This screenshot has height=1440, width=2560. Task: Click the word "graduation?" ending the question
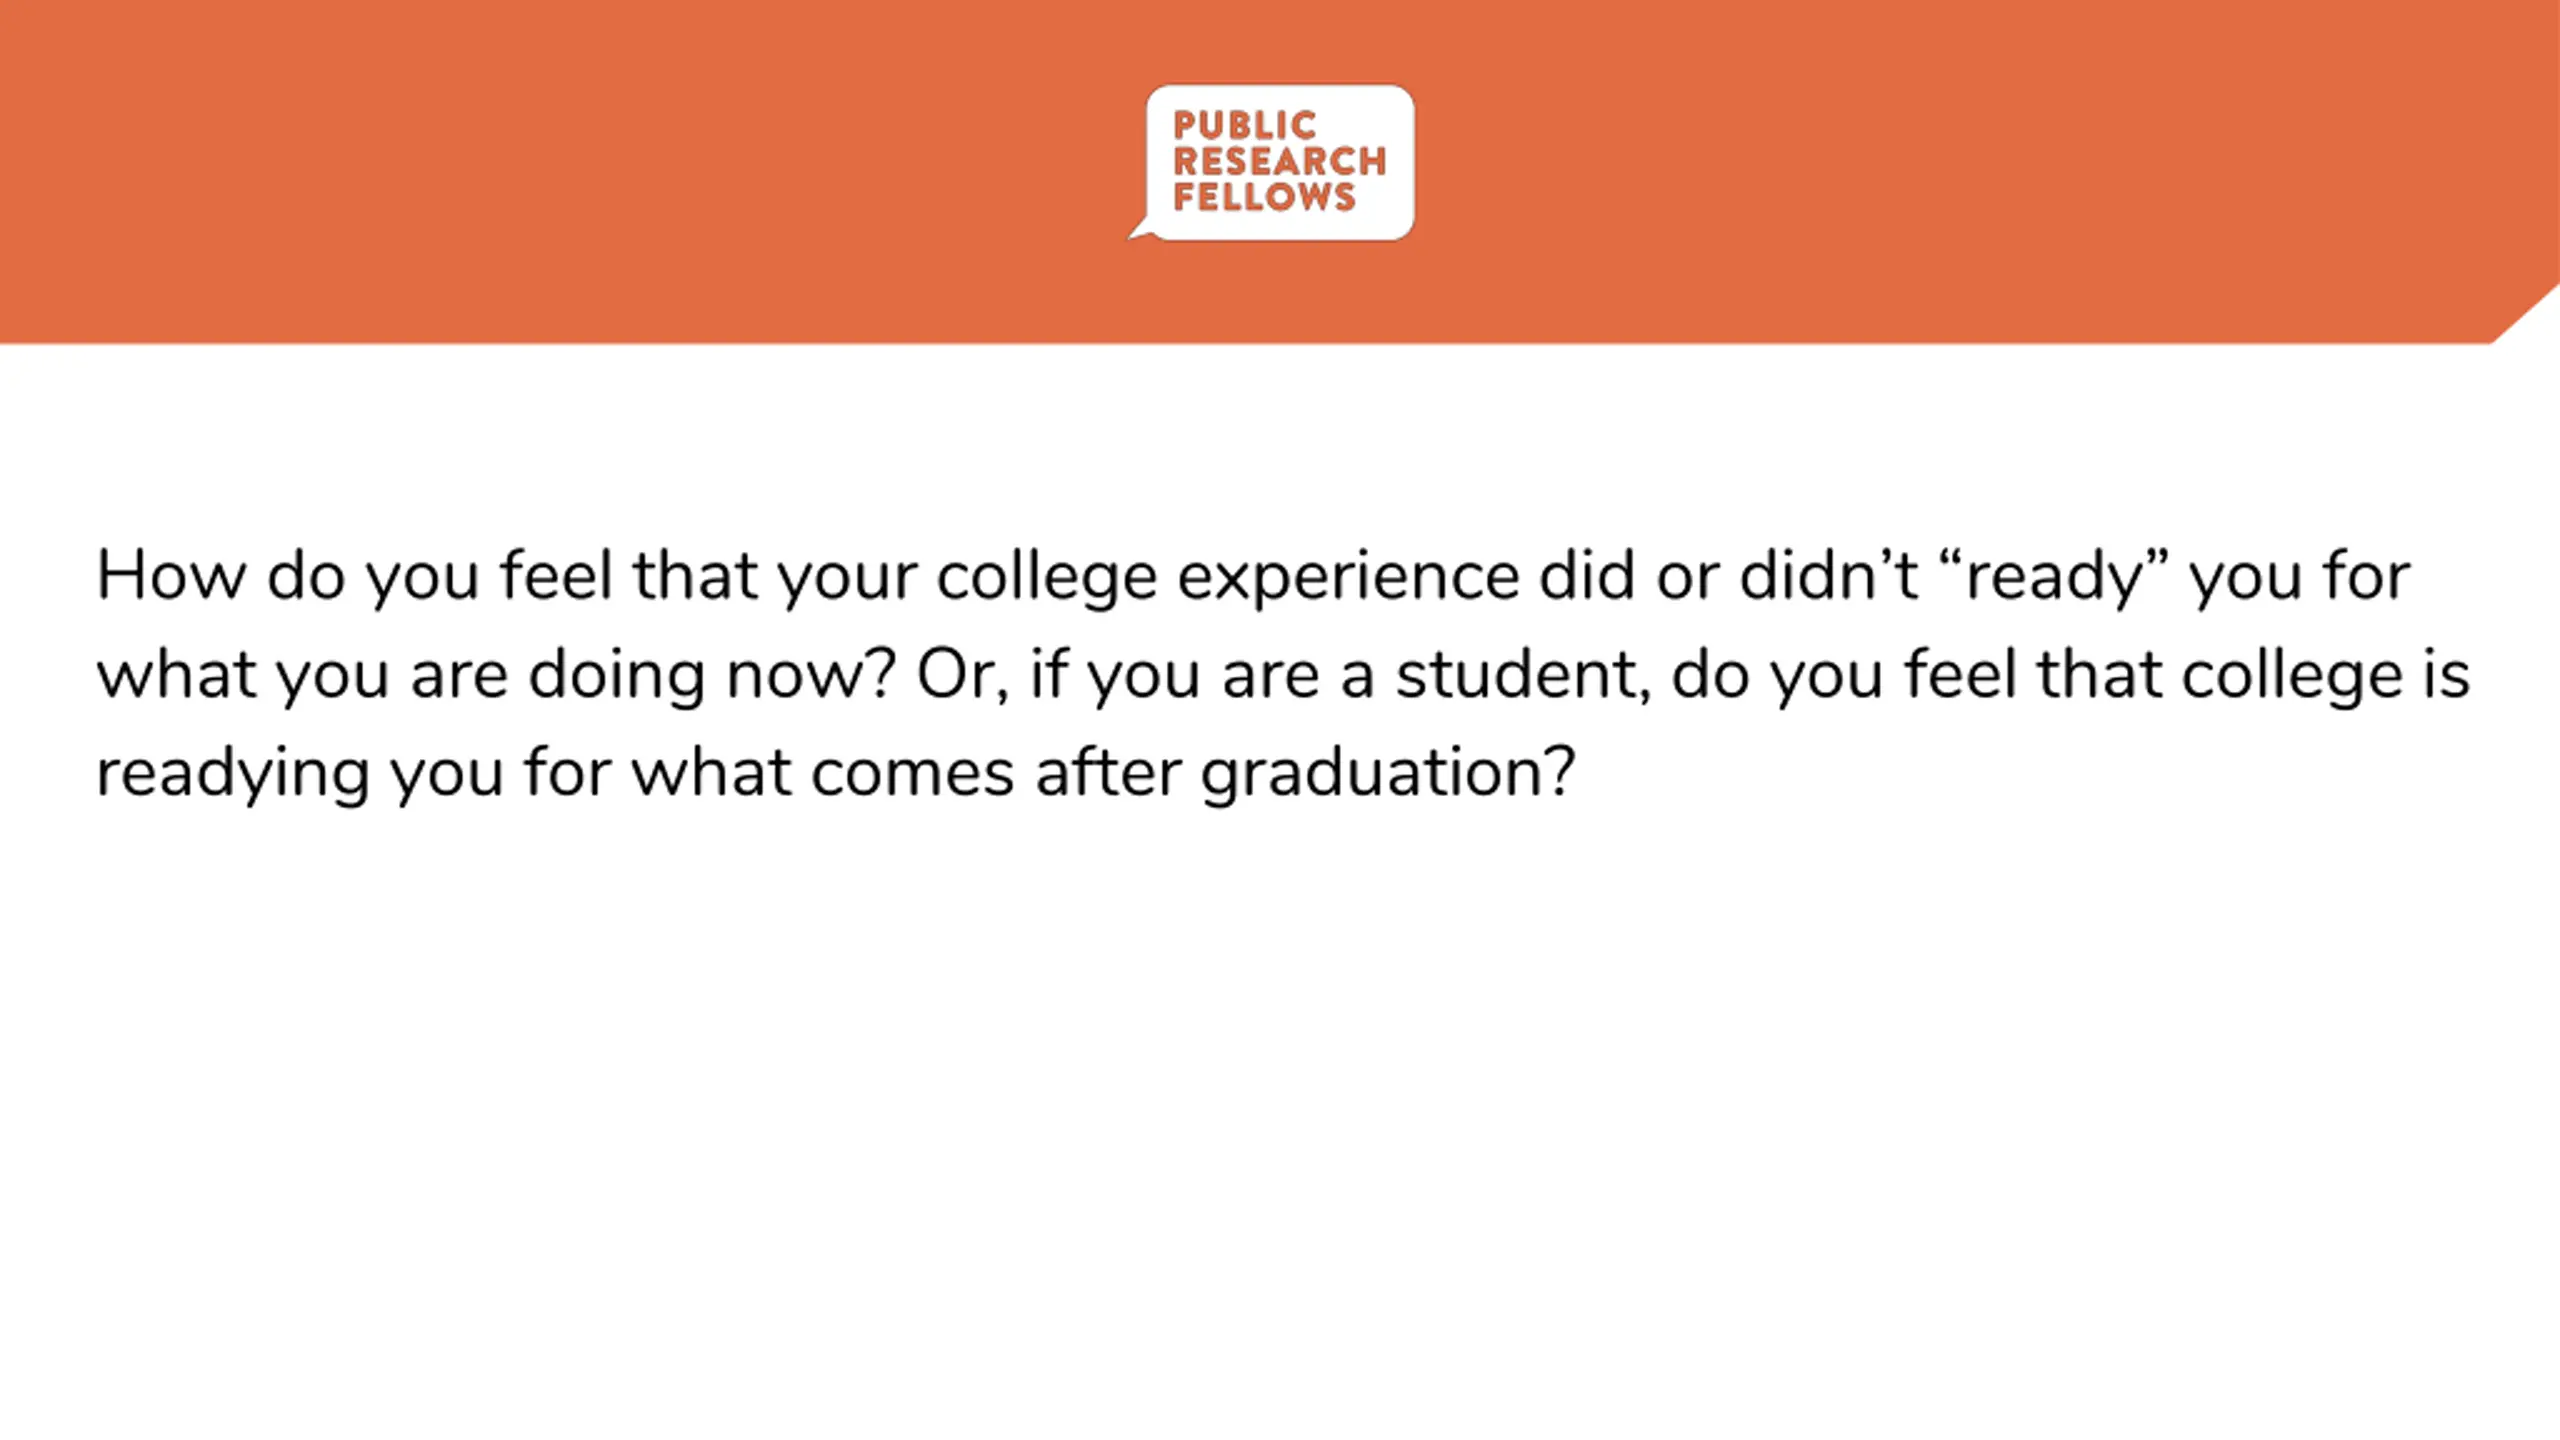point(1388,775)
